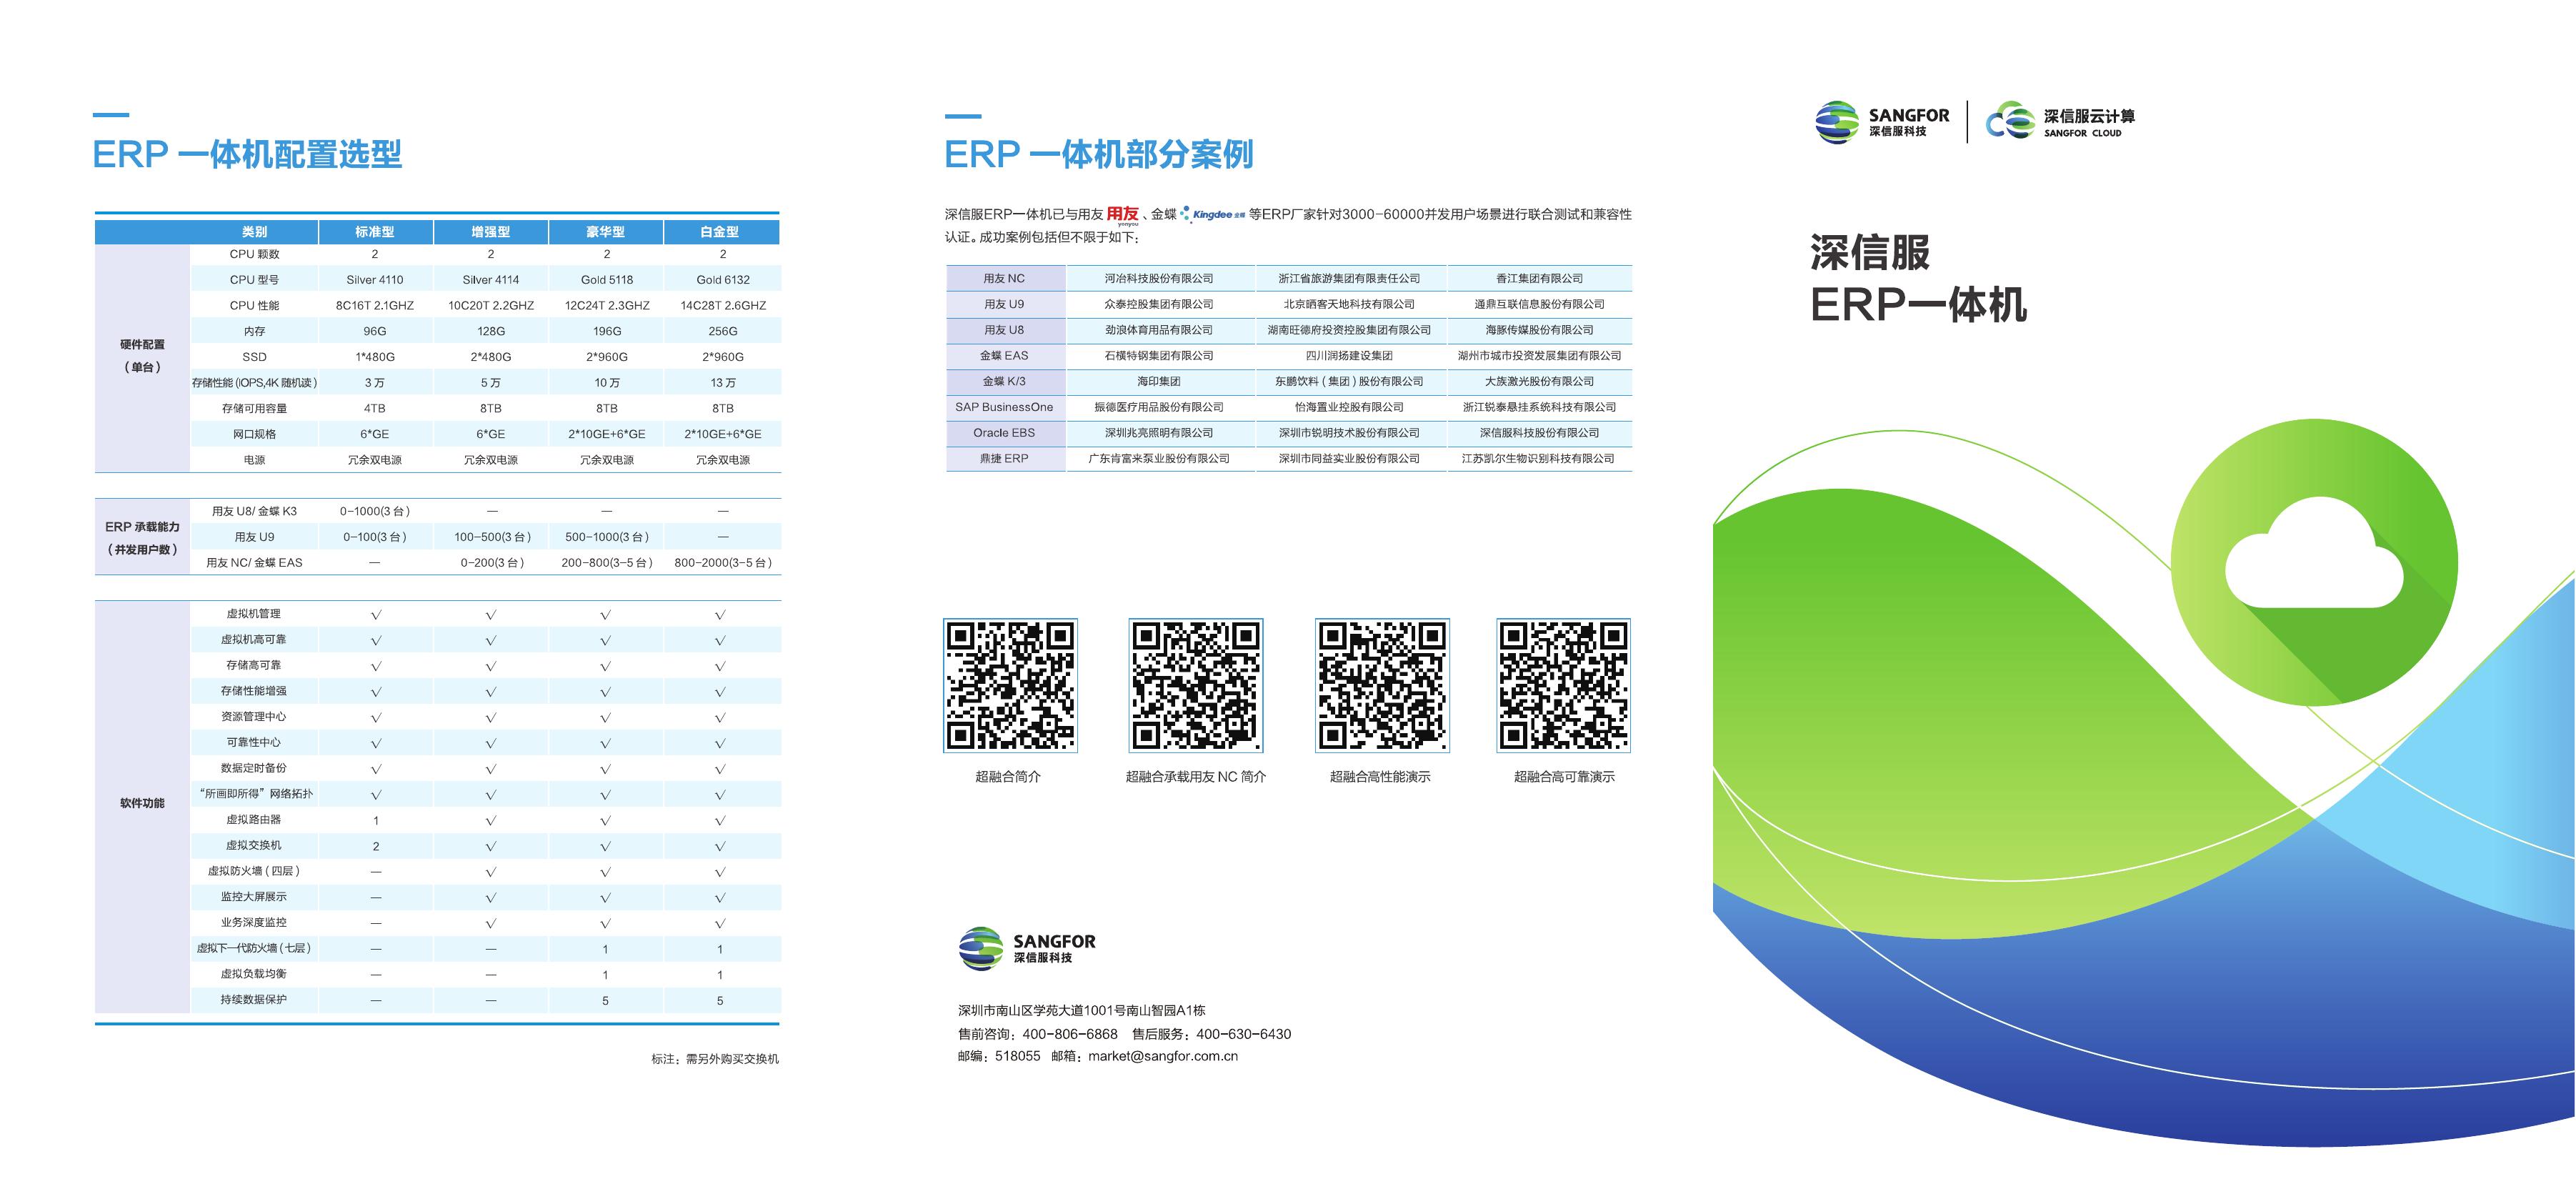
Task: Click the ERP 承载能力 section label
Action: [x=142, y=538]
